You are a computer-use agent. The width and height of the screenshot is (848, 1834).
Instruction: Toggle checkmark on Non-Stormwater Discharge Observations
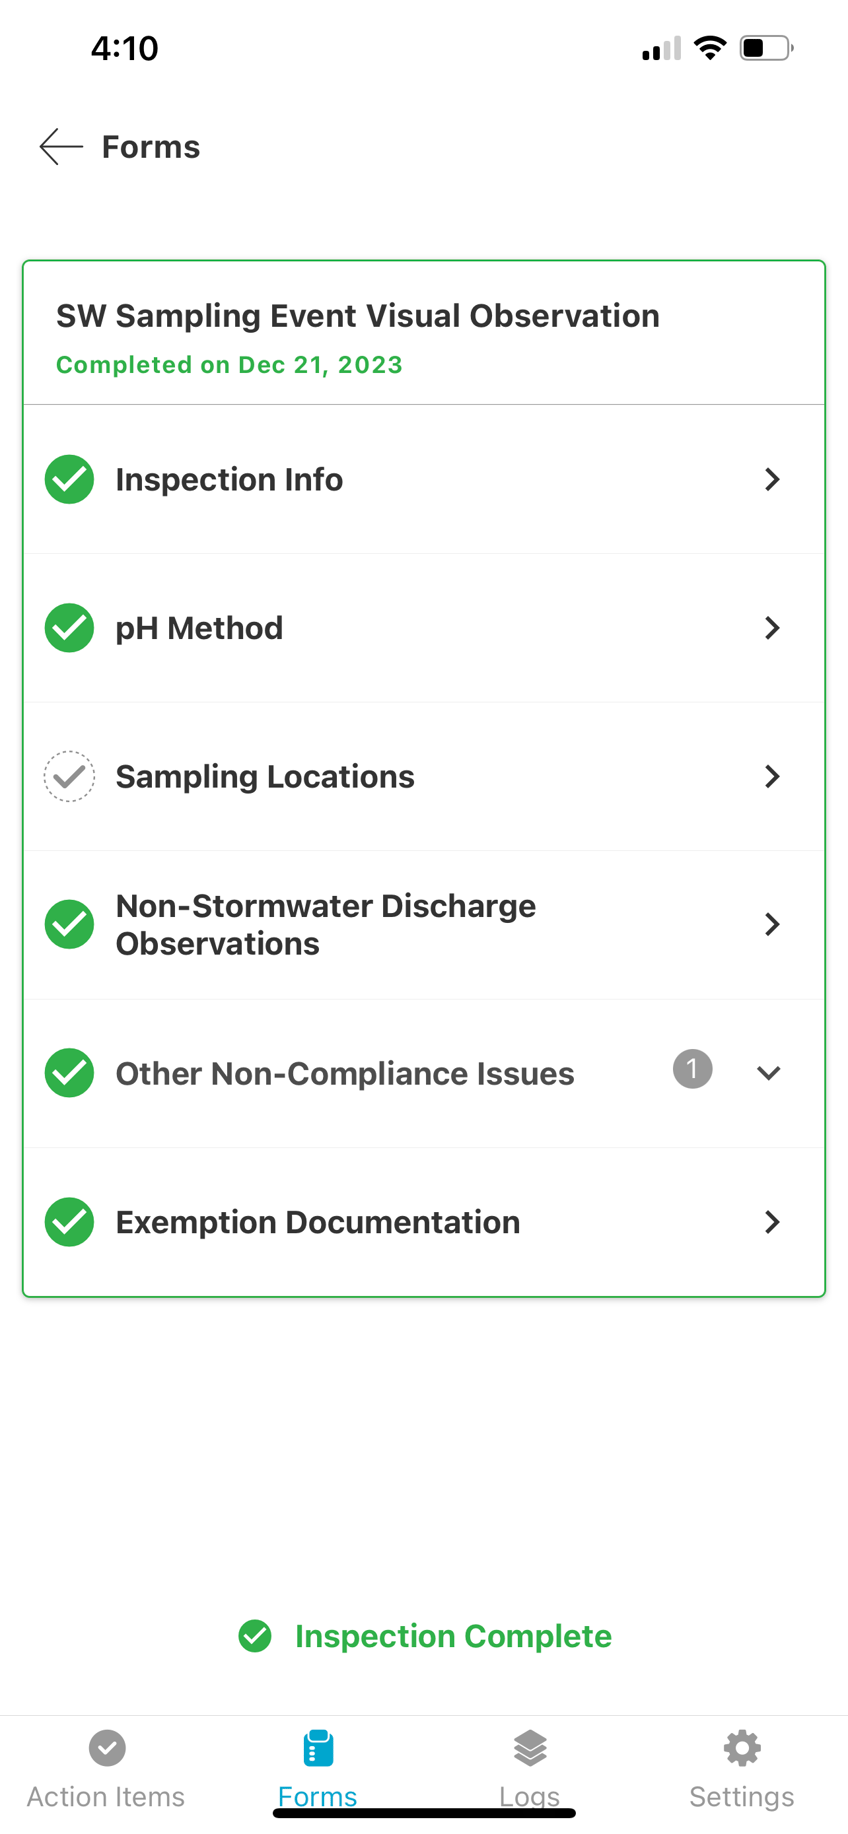pyautogui.click(x=68, y=924)
